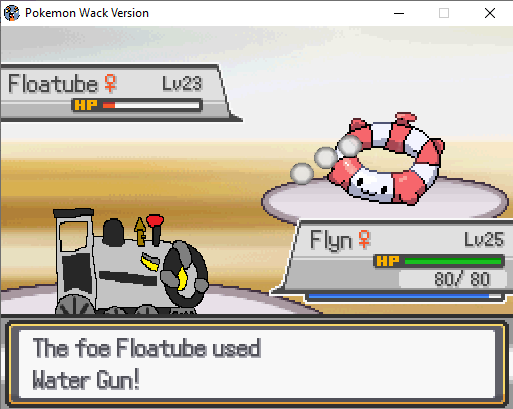Click Flyn's female gender symbol
The image size is (513, 409).
pyautogui.click(x=364, y=239)
